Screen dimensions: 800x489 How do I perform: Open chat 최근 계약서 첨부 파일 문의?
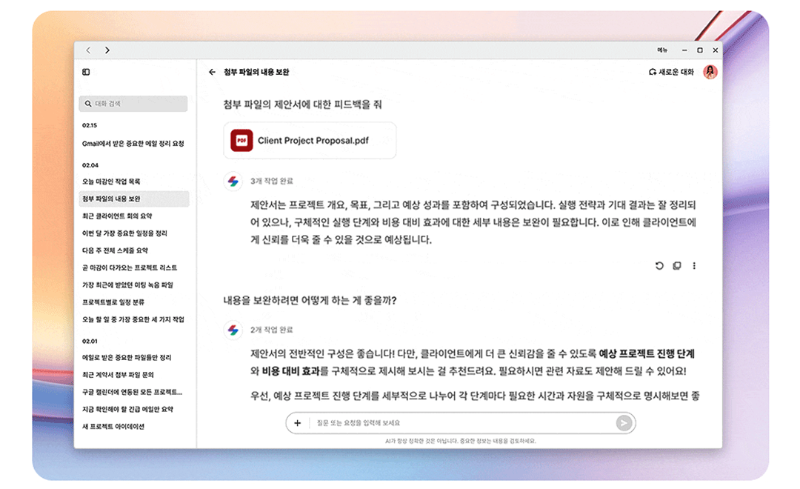pyautogui.click(x=118, y=375)
